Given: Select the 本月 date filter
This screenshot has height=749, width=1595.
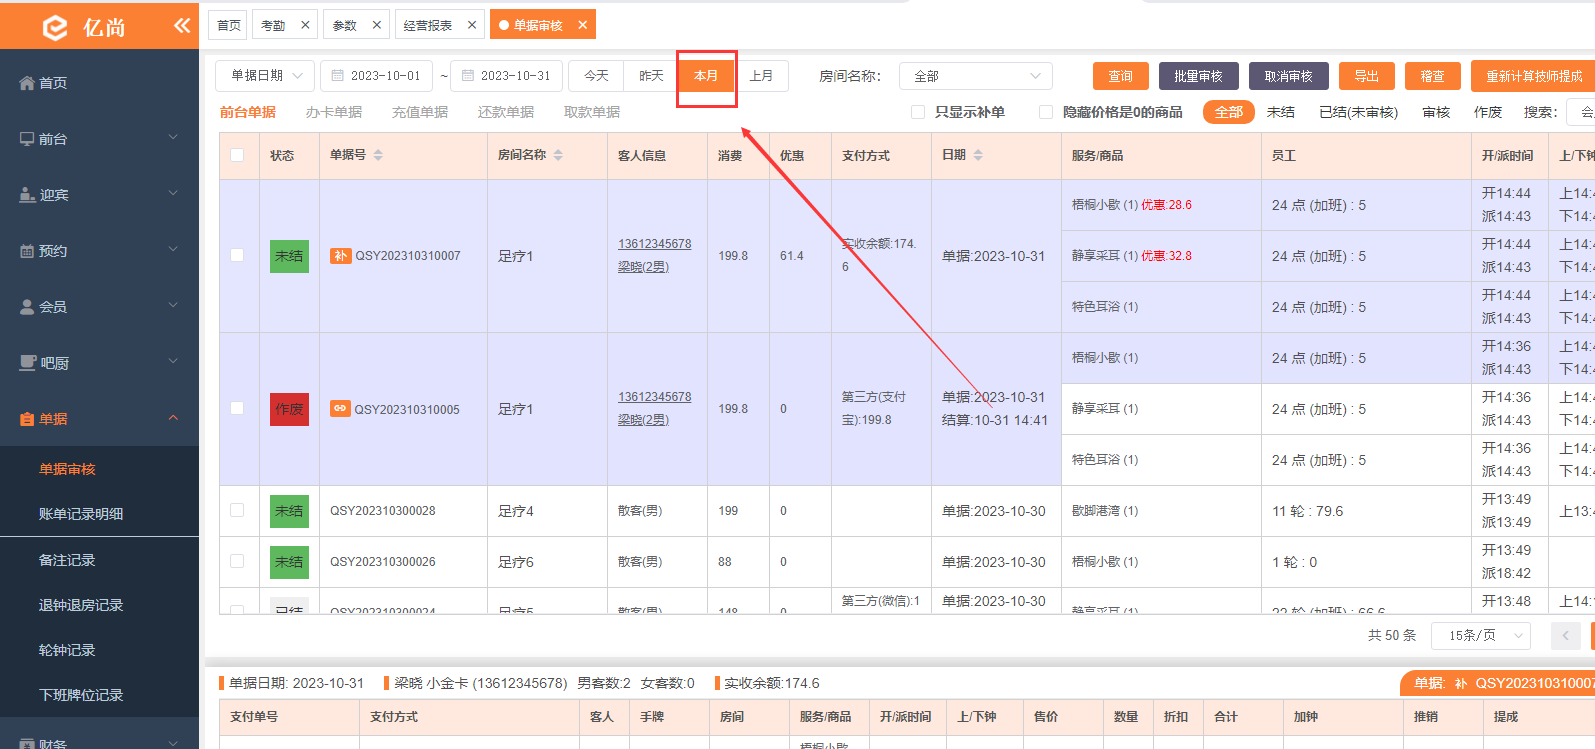Looking at the screenshot, I should [706, 76].
